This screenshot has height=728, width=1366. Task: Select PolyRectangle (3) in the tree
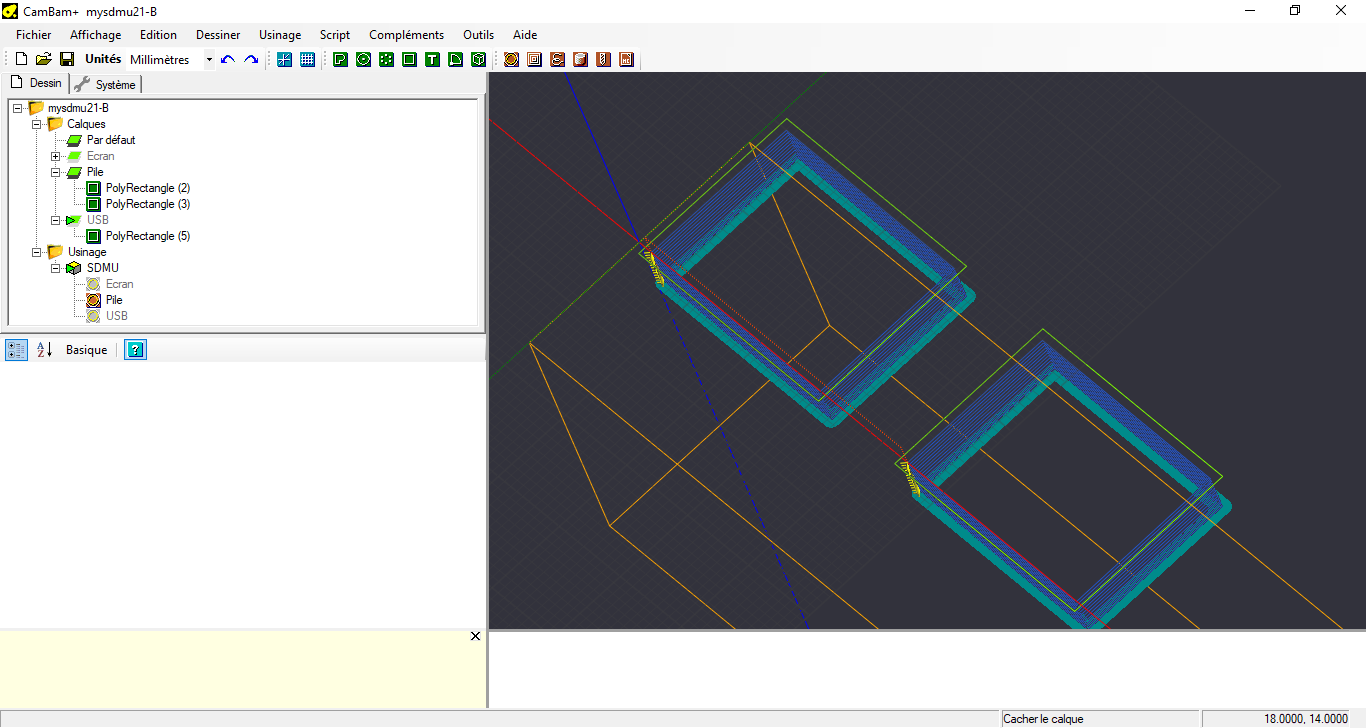(148, 204)
